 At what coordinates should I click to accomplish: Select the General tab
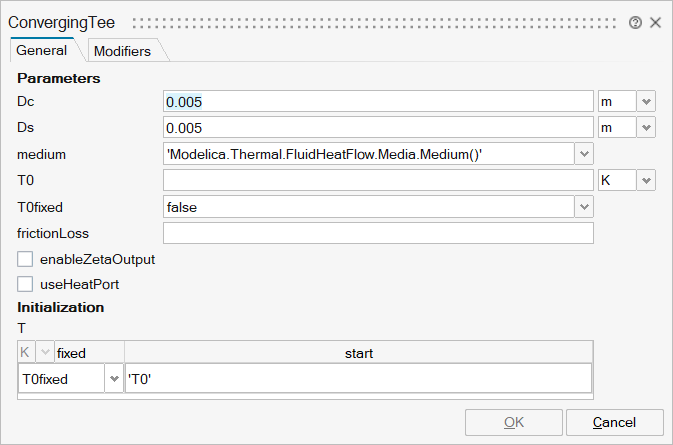pos(42,50)
